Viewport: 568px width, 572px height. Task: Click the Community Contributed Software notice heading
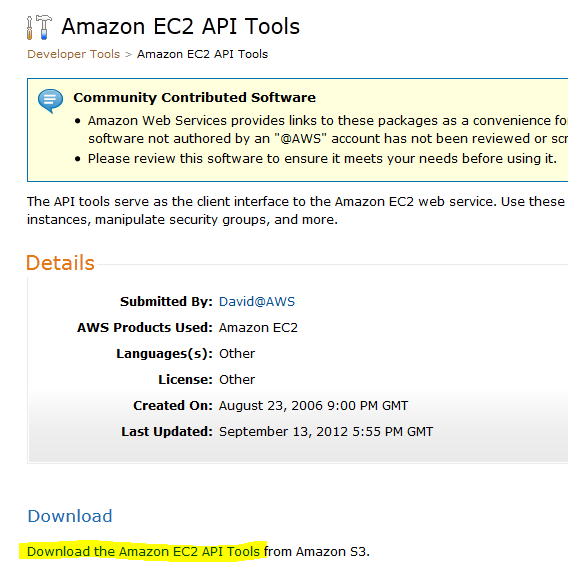[194, 97]
